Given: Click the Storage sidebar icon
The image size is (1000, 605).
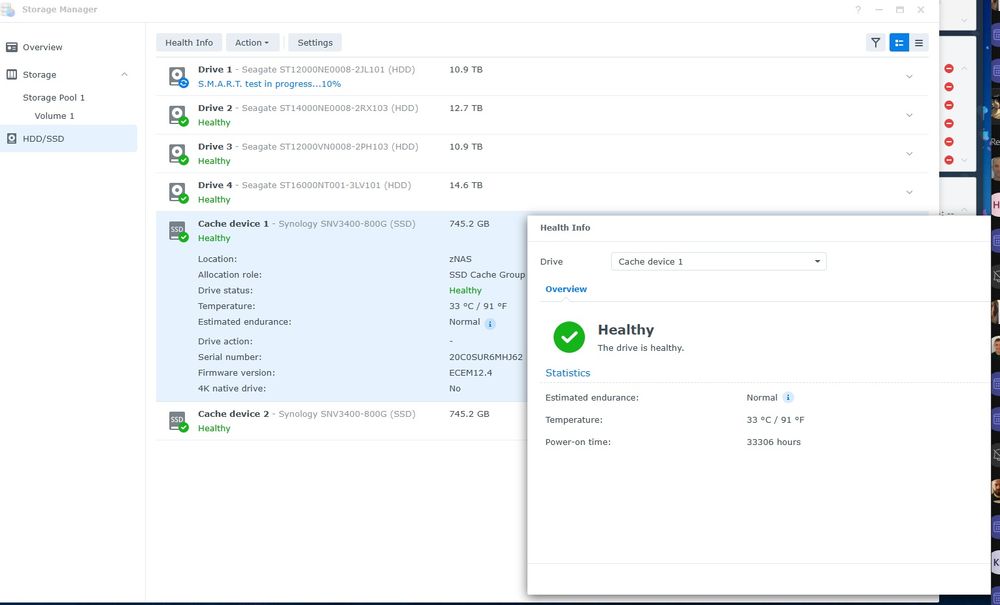Looking at the screenshot, I should (11, 75).
